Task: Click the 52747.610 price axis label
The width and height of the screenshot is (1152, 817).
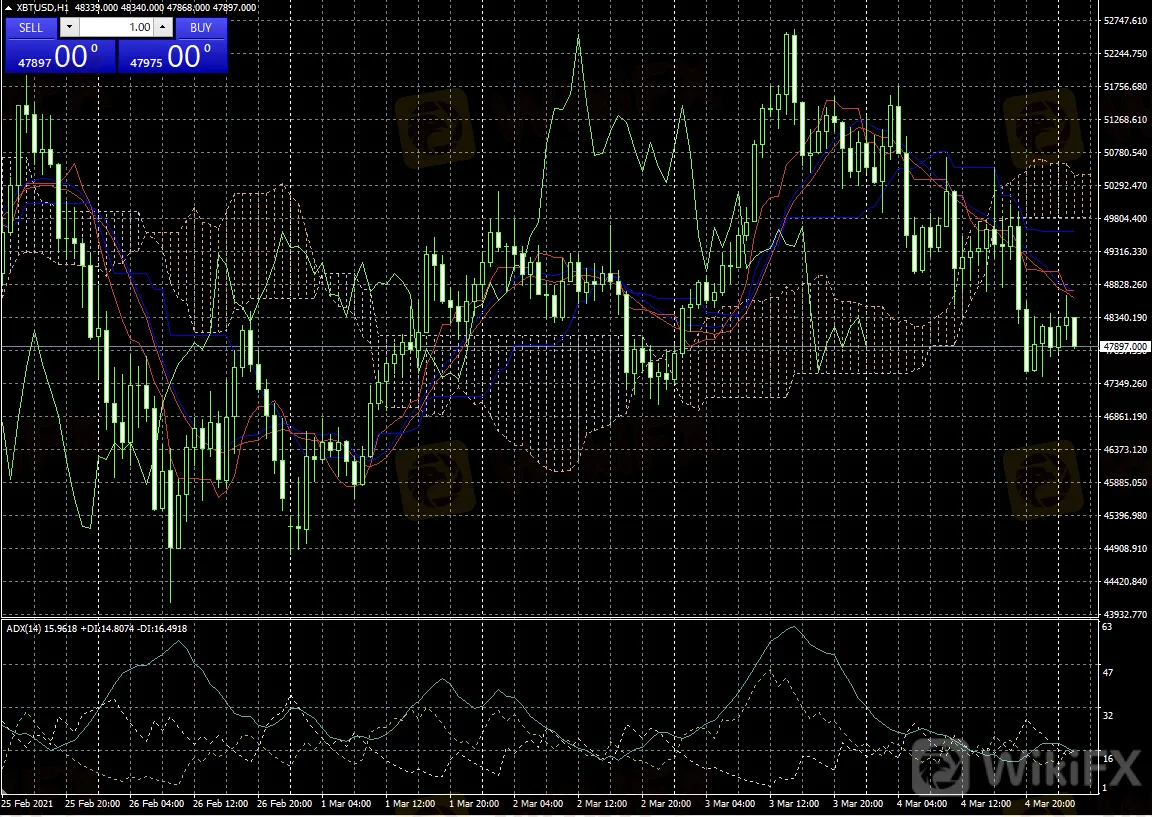Action: [x=1124, y=21]
